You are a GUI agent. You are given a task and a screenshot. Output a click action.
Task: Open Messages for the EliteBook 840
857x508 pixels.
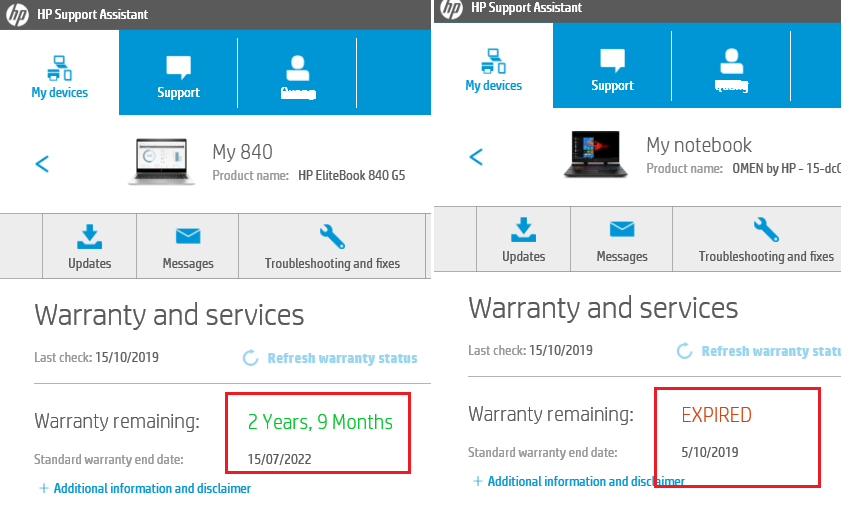click(x=188, y=247)
